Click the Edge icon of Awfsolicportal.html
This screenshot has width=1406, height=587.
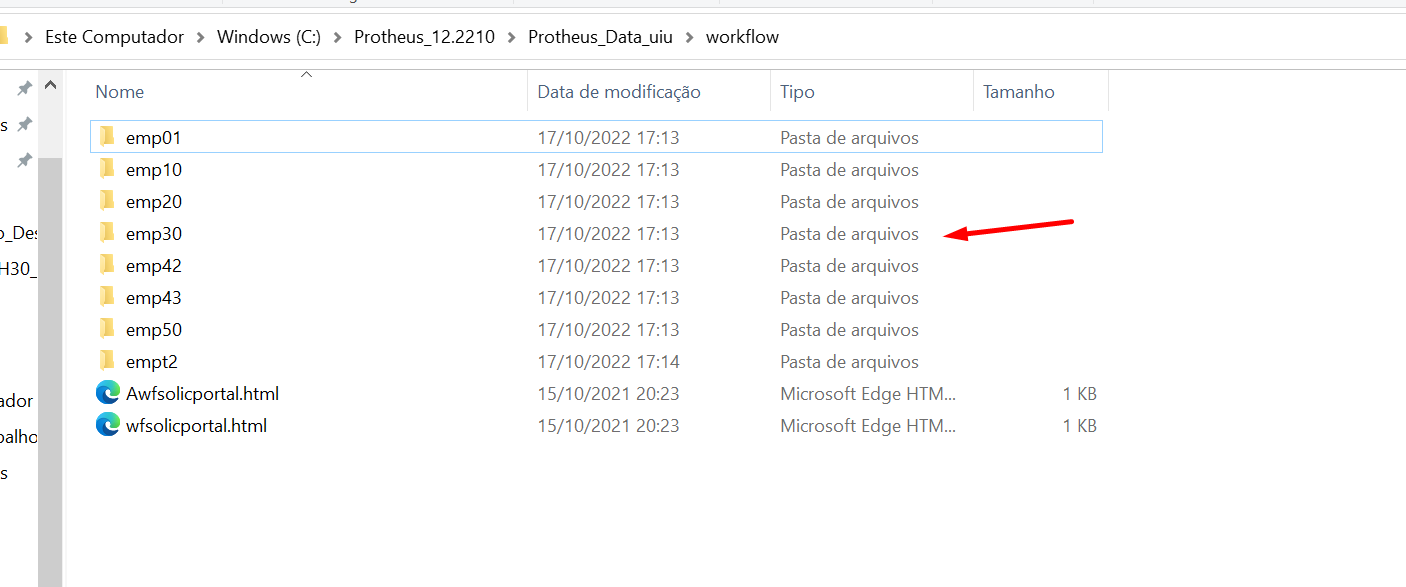[108, 393]
